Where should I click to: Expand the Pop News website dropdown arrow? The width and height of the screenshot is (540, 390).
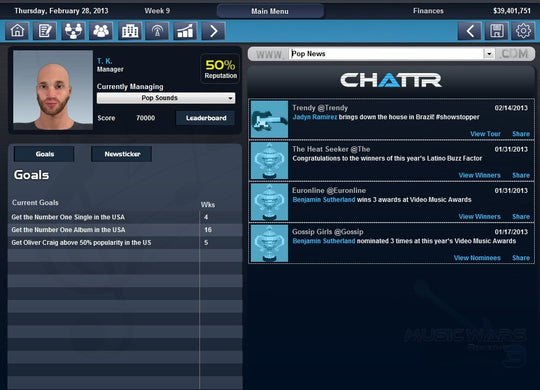point(489,54)
